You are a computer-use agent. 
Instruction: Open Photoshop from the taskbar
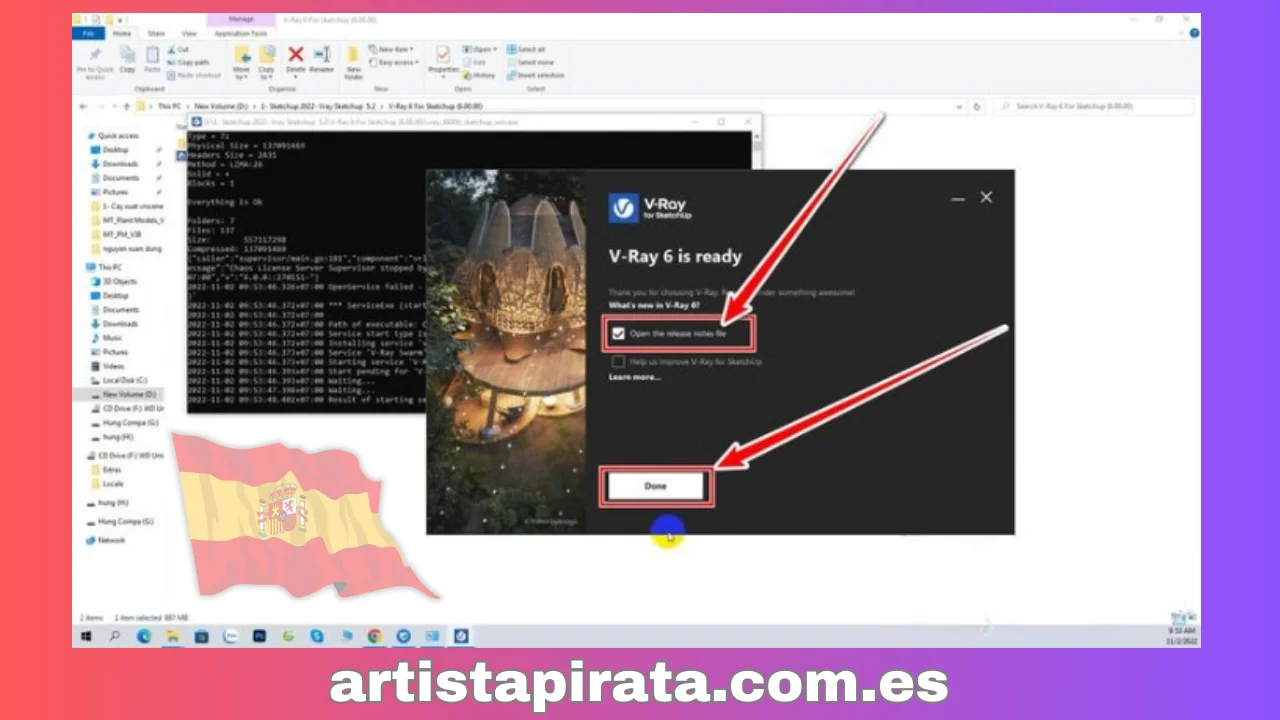pyautogui.click(x=259, y=636)
